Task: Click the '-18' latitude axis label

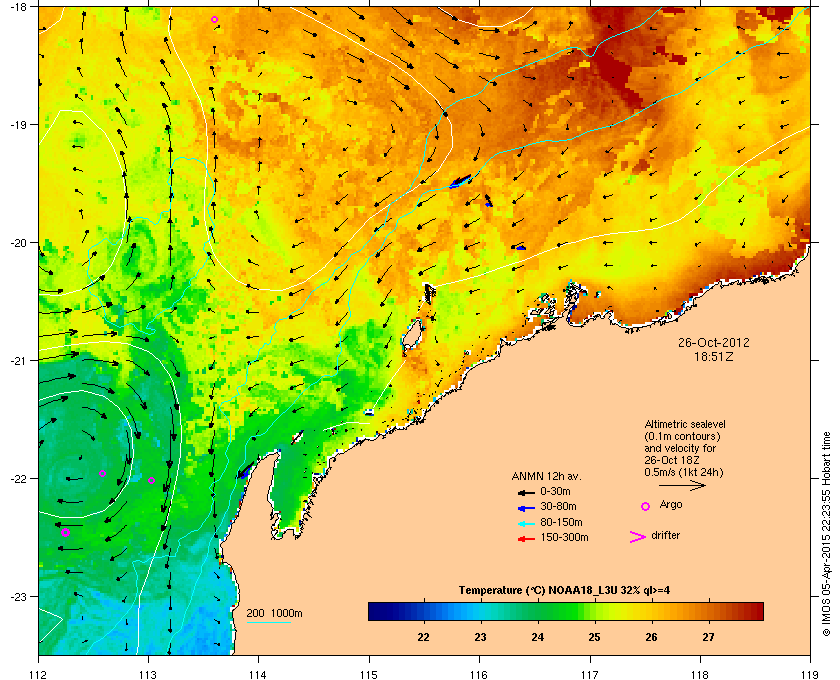Action: point(18,6)
